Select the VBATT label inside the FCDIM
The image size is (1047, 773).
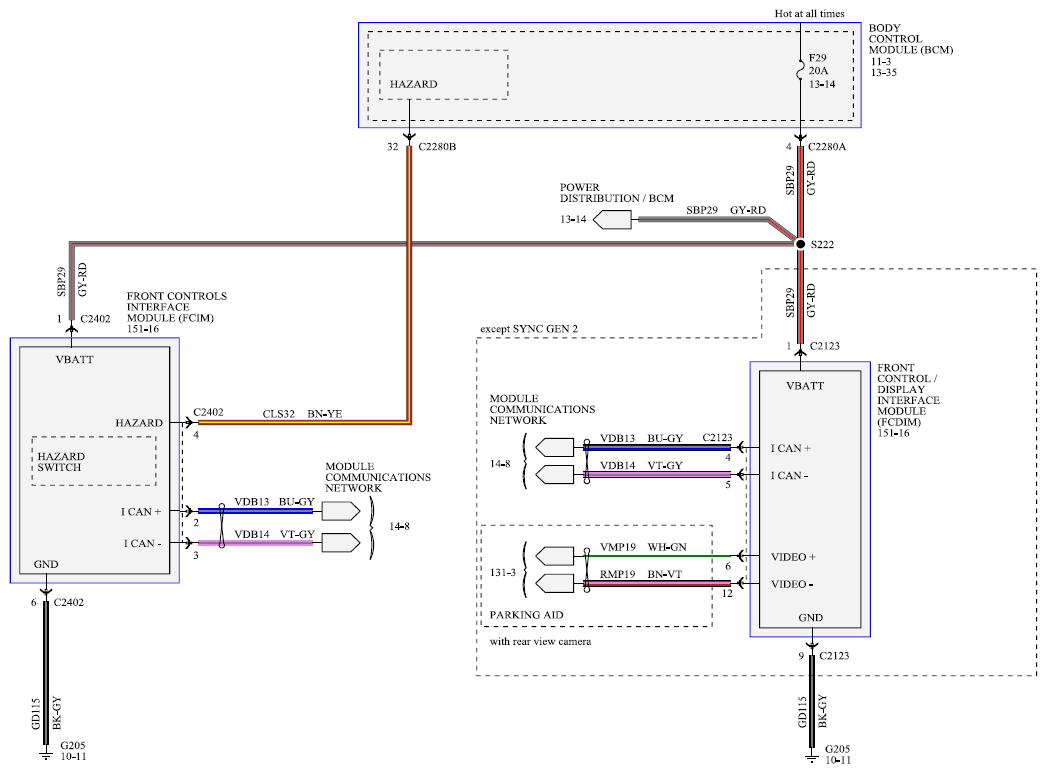click(x=805, y=386)
